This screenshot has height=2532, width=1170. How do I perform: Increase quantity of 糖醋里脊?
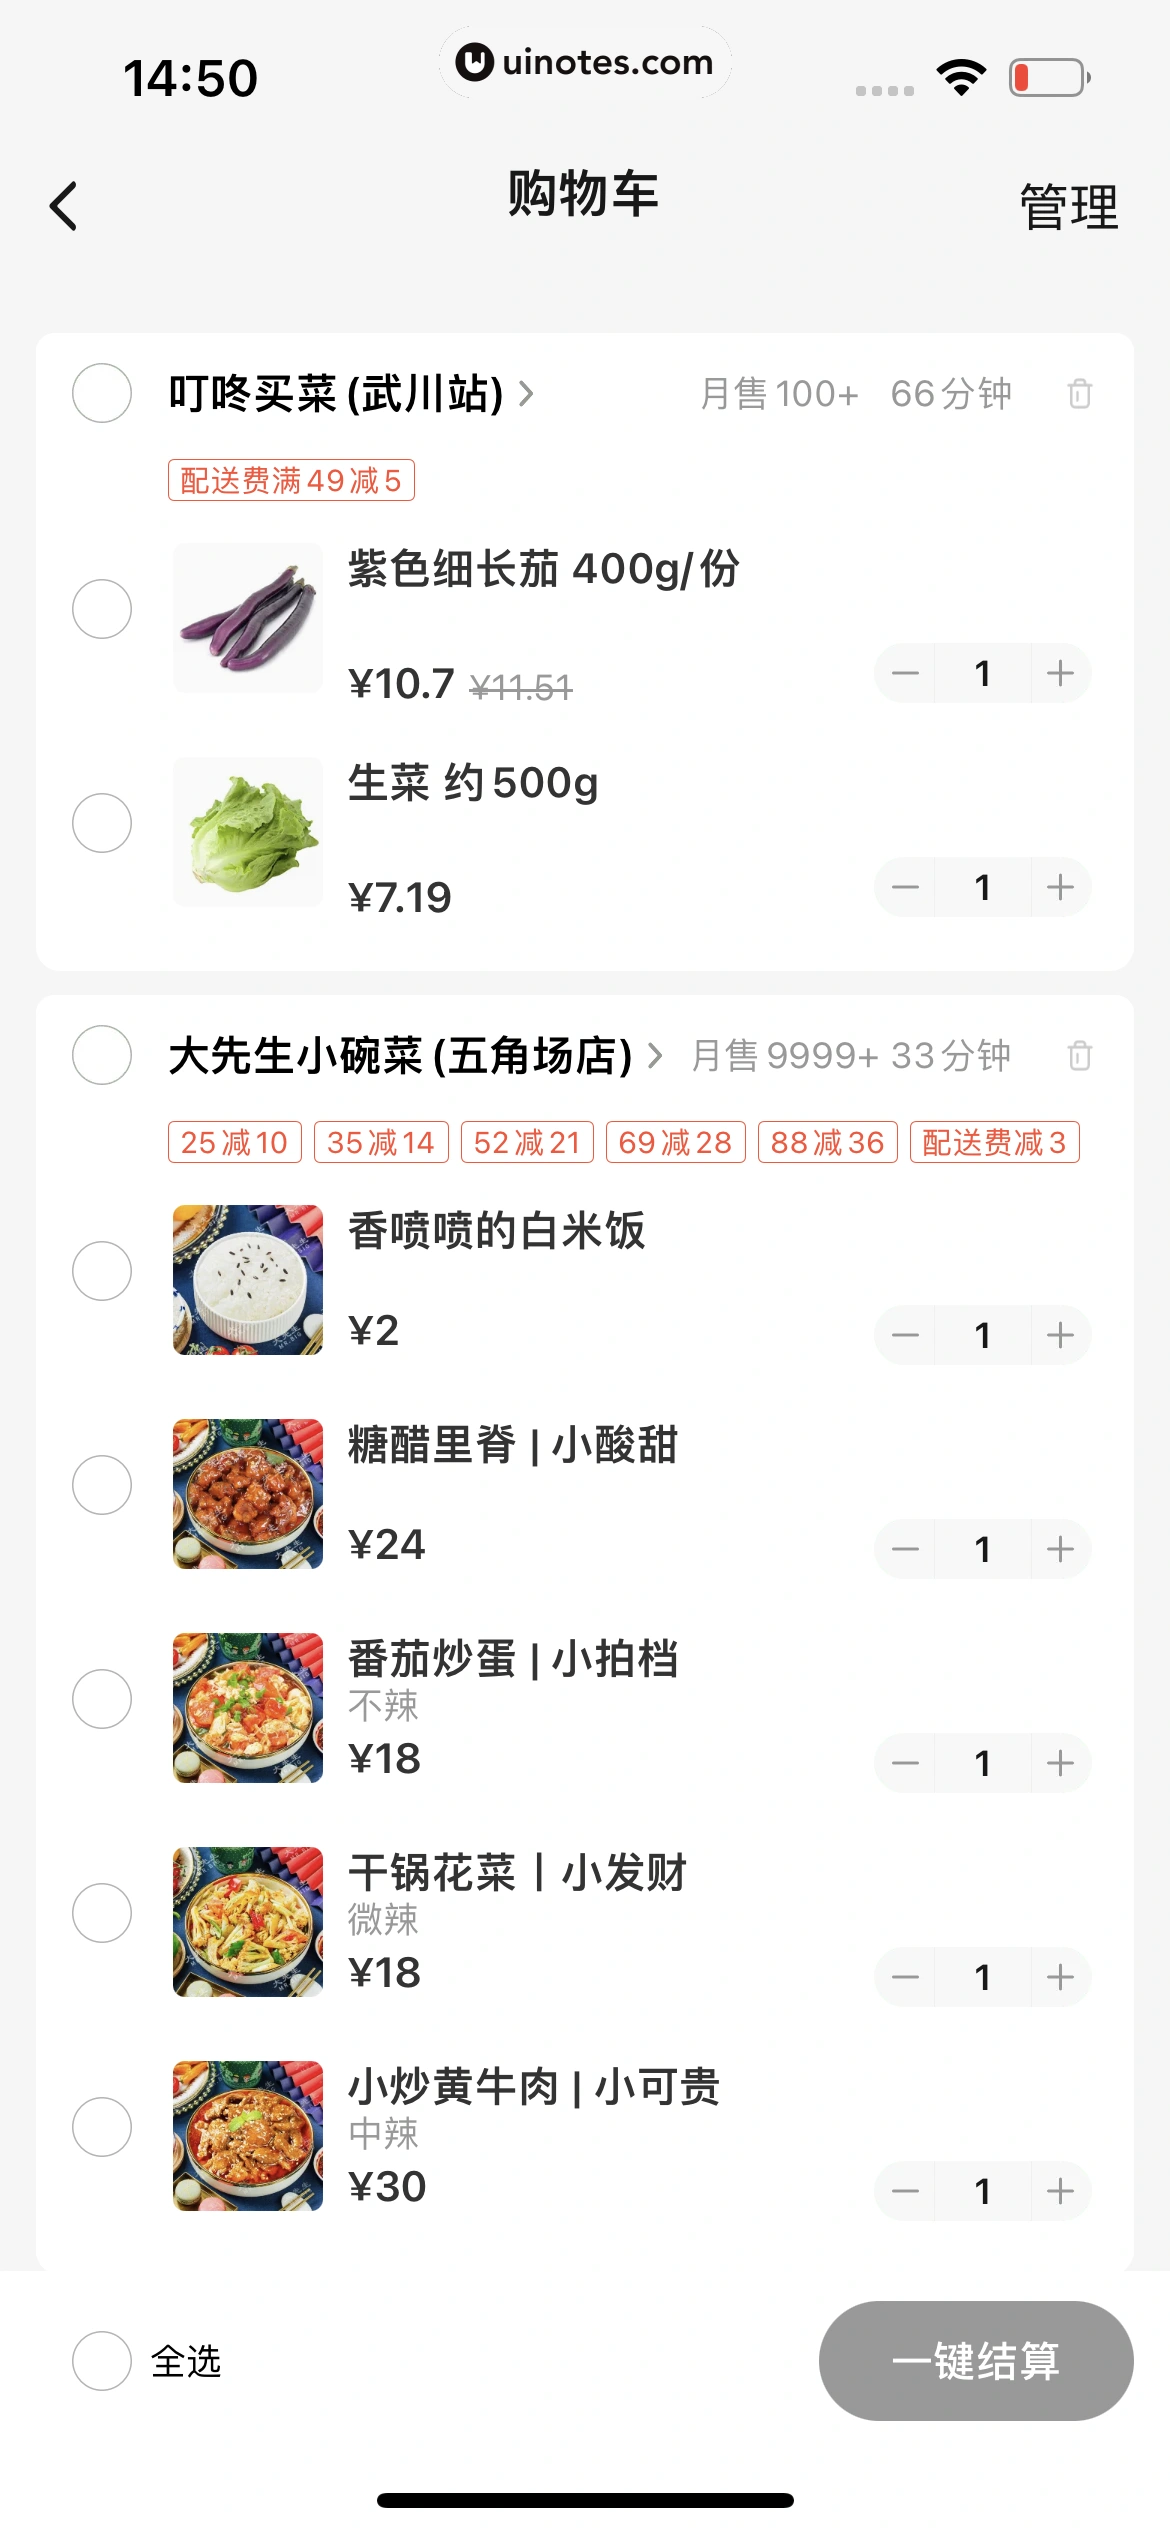[1060, 1550]
